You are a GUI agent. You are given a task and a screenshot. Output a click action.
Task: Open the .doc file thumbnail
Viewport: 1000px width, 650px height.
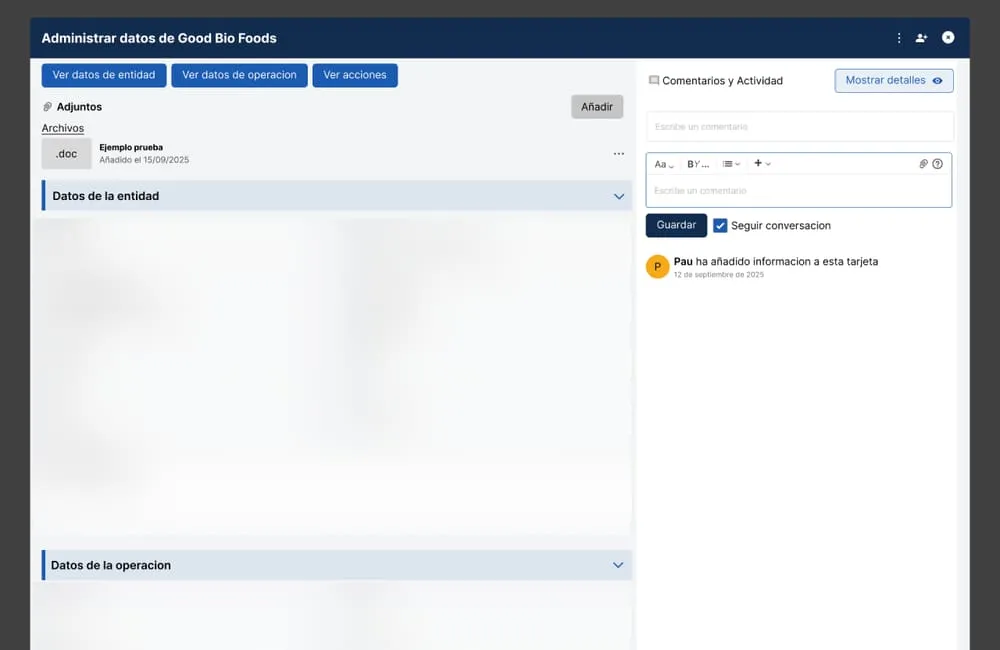click(66, 154)
